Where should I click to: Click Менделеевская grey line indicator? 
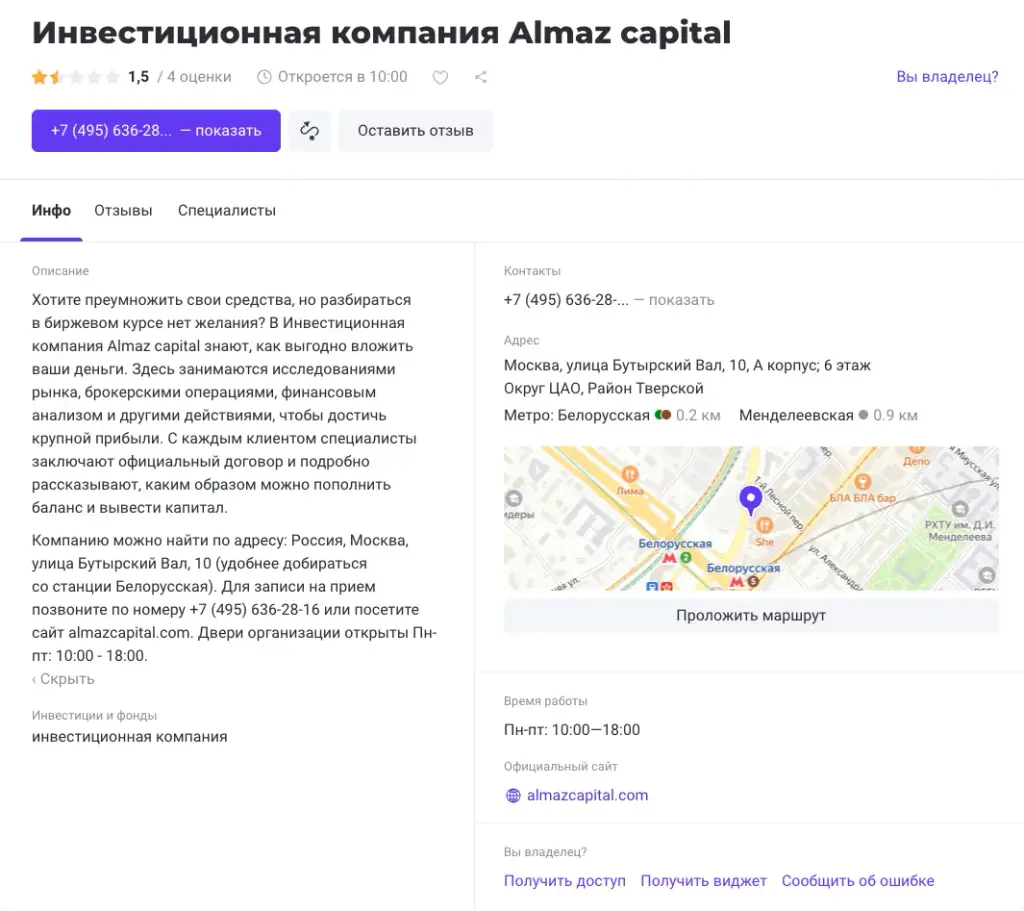pos(863,415)
